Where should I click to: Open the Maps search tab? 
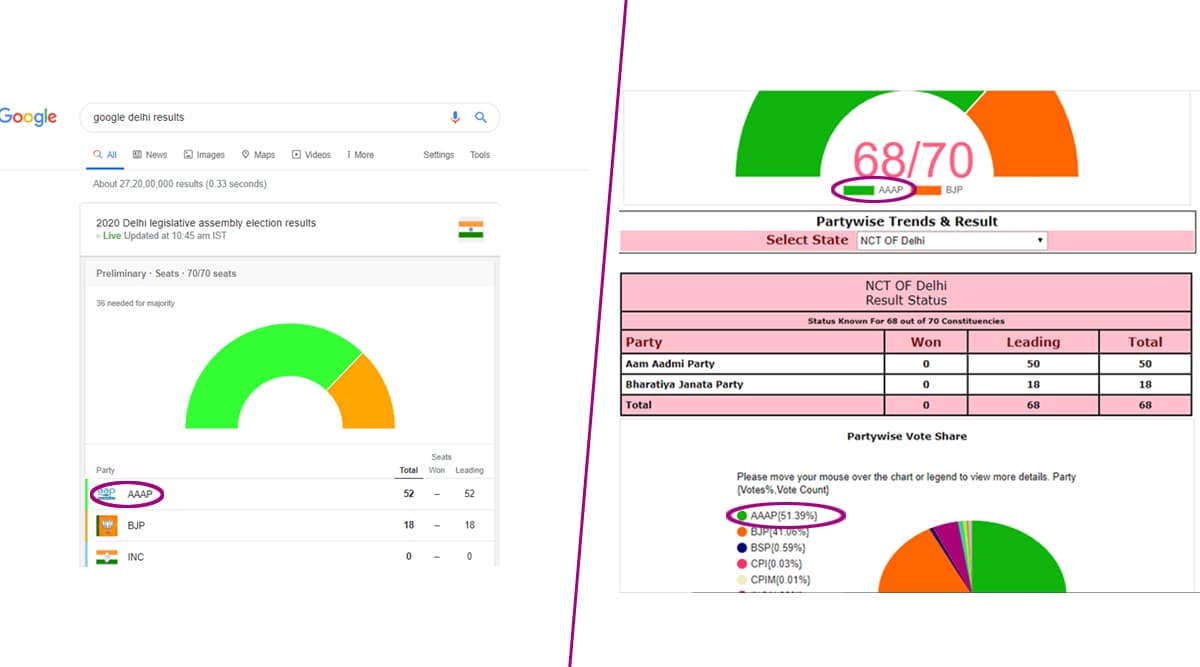click(258, 155)
